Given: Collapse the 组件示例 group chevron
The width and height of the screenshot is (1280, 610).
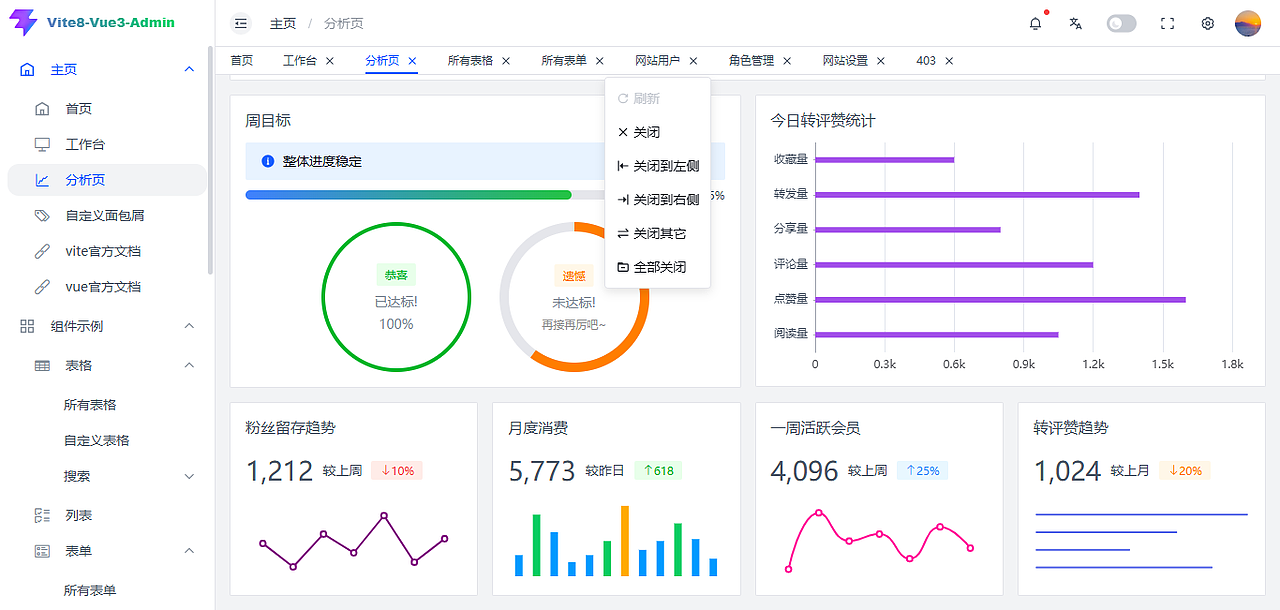Looking at the screenshot, I should [x=189, y=326].
